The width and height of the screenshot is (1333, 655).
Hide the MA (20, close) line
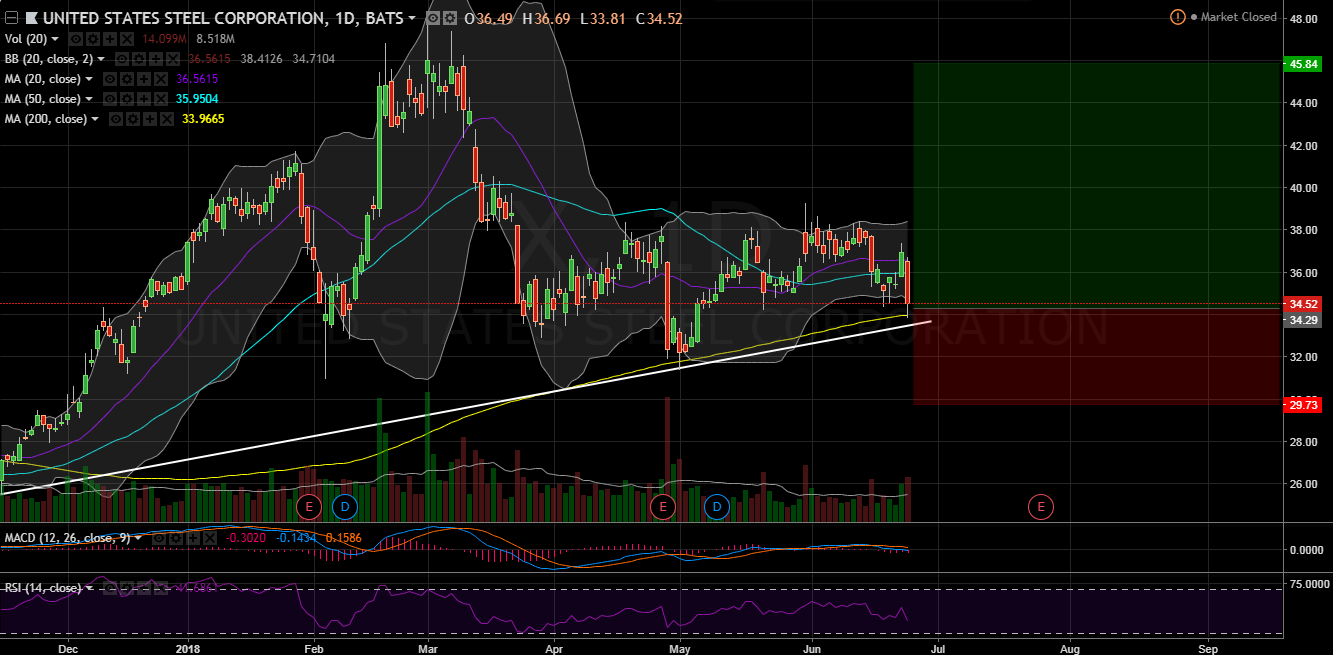[110, 79]
